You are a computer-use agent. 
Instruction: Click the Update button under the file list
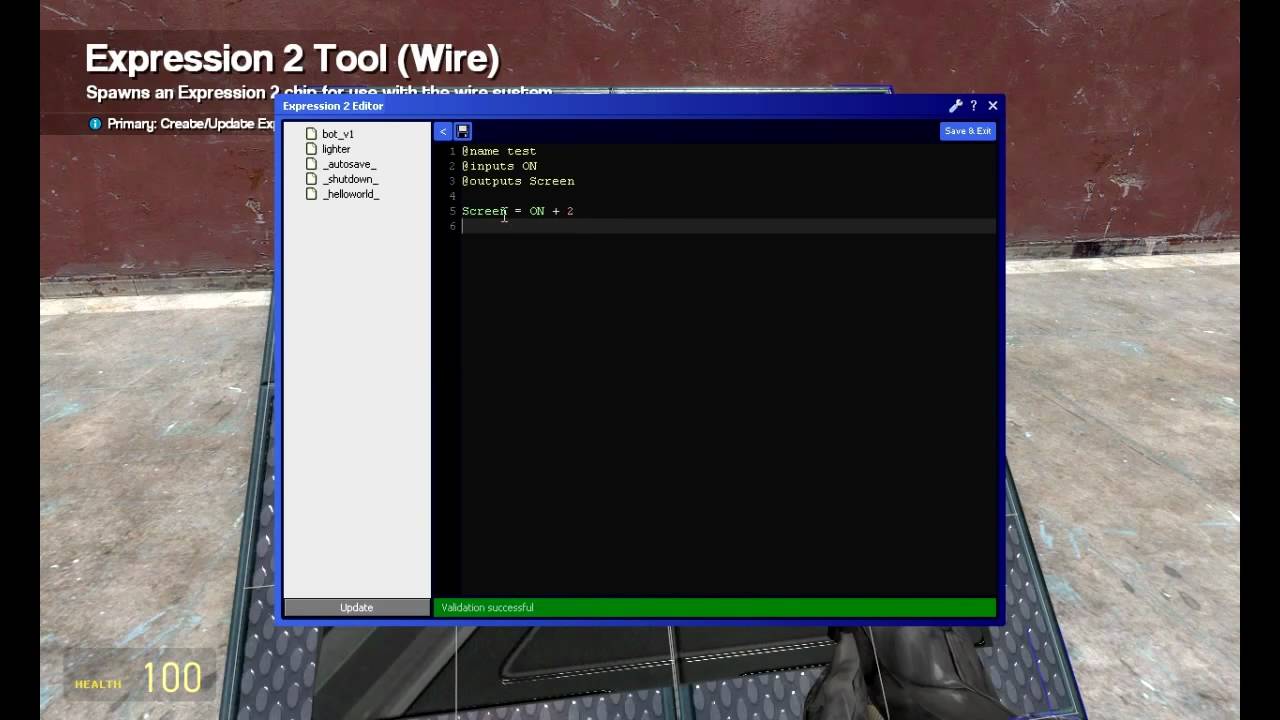(357, 607)
